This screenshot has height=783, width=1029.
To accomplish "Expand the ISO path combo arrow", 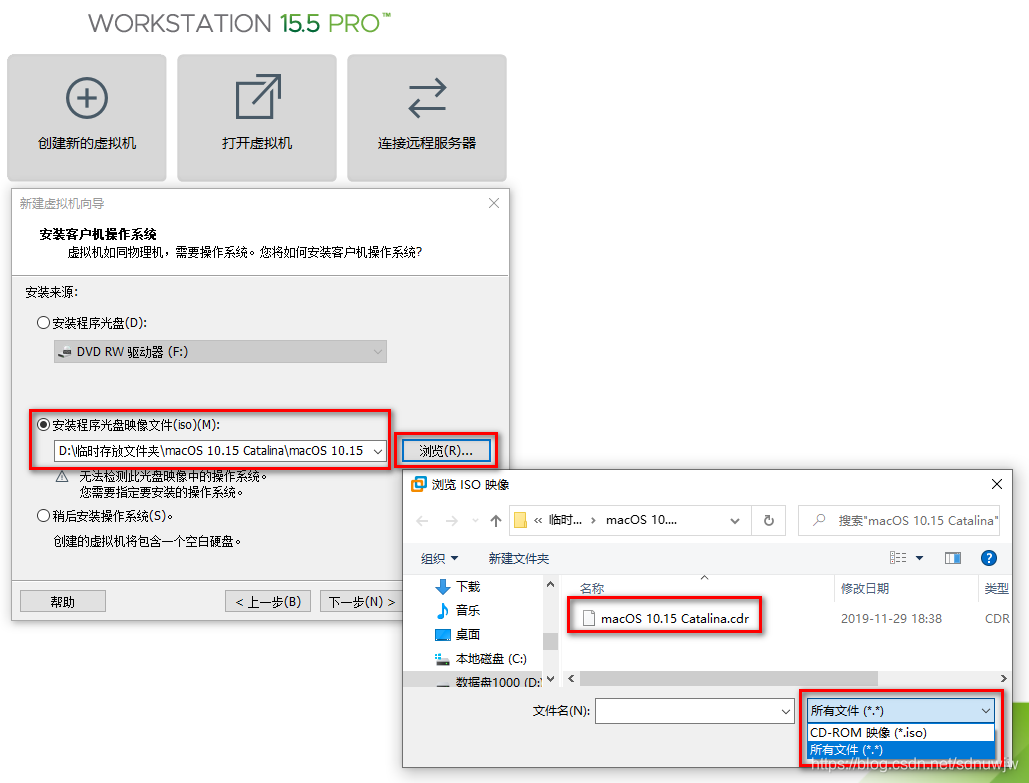I will 378,451.
